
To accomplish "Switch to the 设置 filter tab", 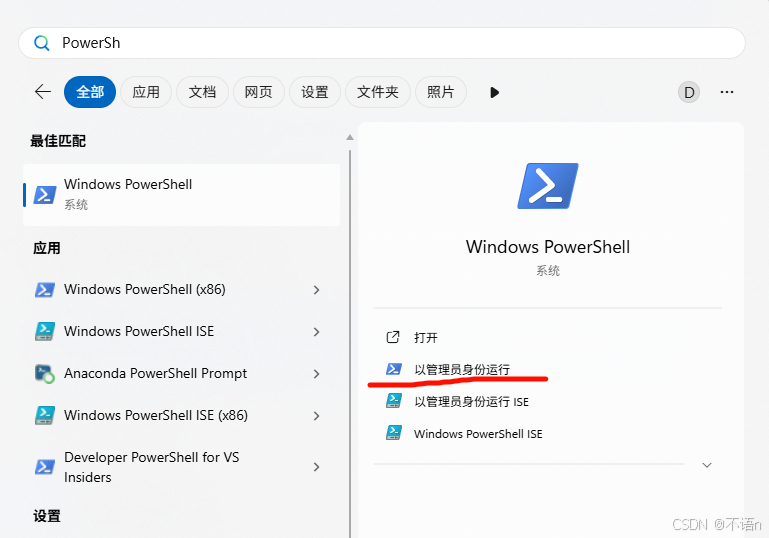I will [314, 92].
